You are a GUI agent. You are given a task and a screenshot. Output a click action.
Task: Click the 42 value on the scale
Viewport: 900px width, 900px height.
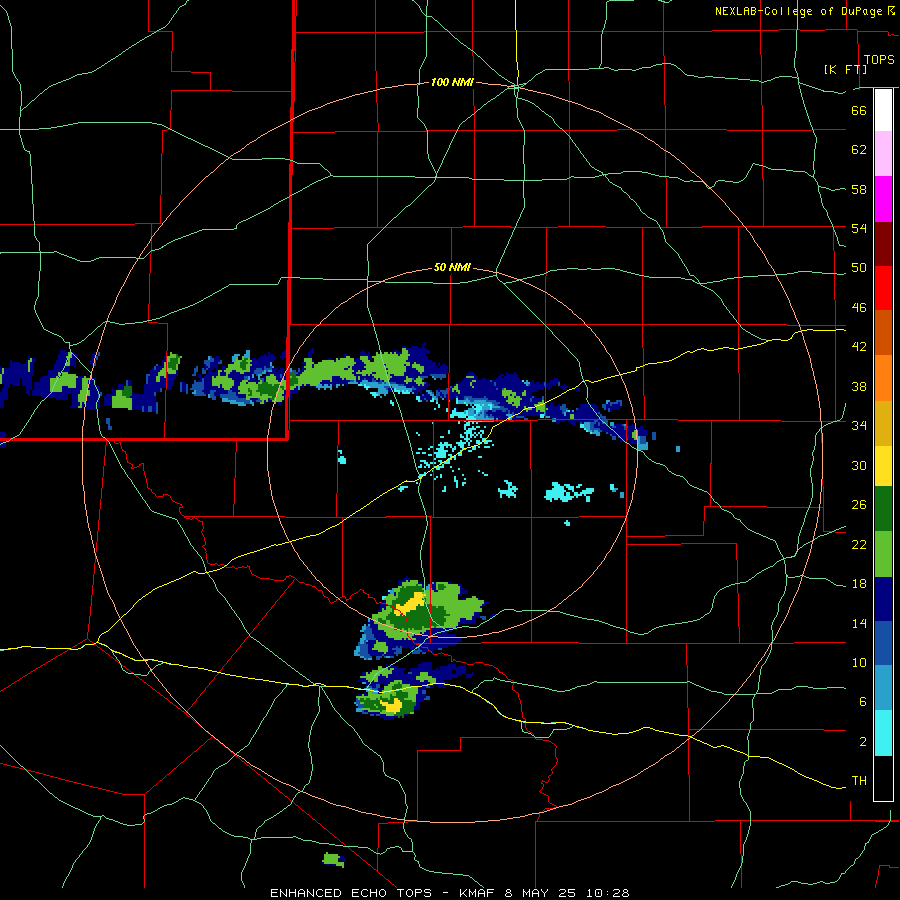pos(859,347)
